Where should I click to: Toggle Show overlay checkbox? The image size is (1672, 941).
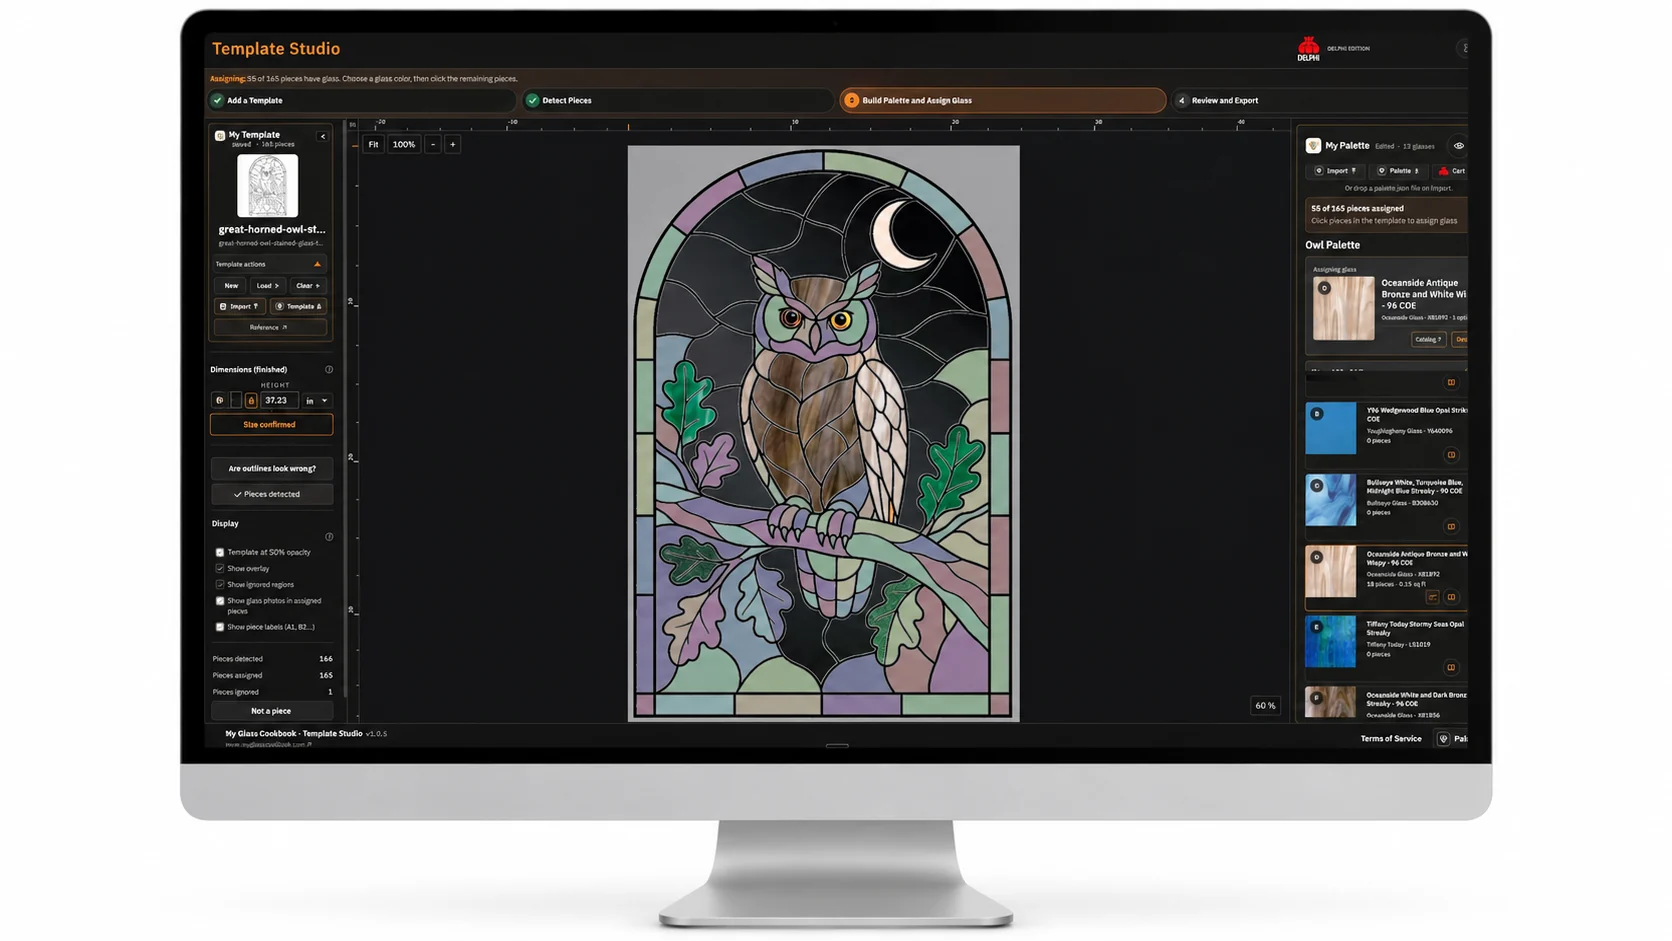point(220,569)
